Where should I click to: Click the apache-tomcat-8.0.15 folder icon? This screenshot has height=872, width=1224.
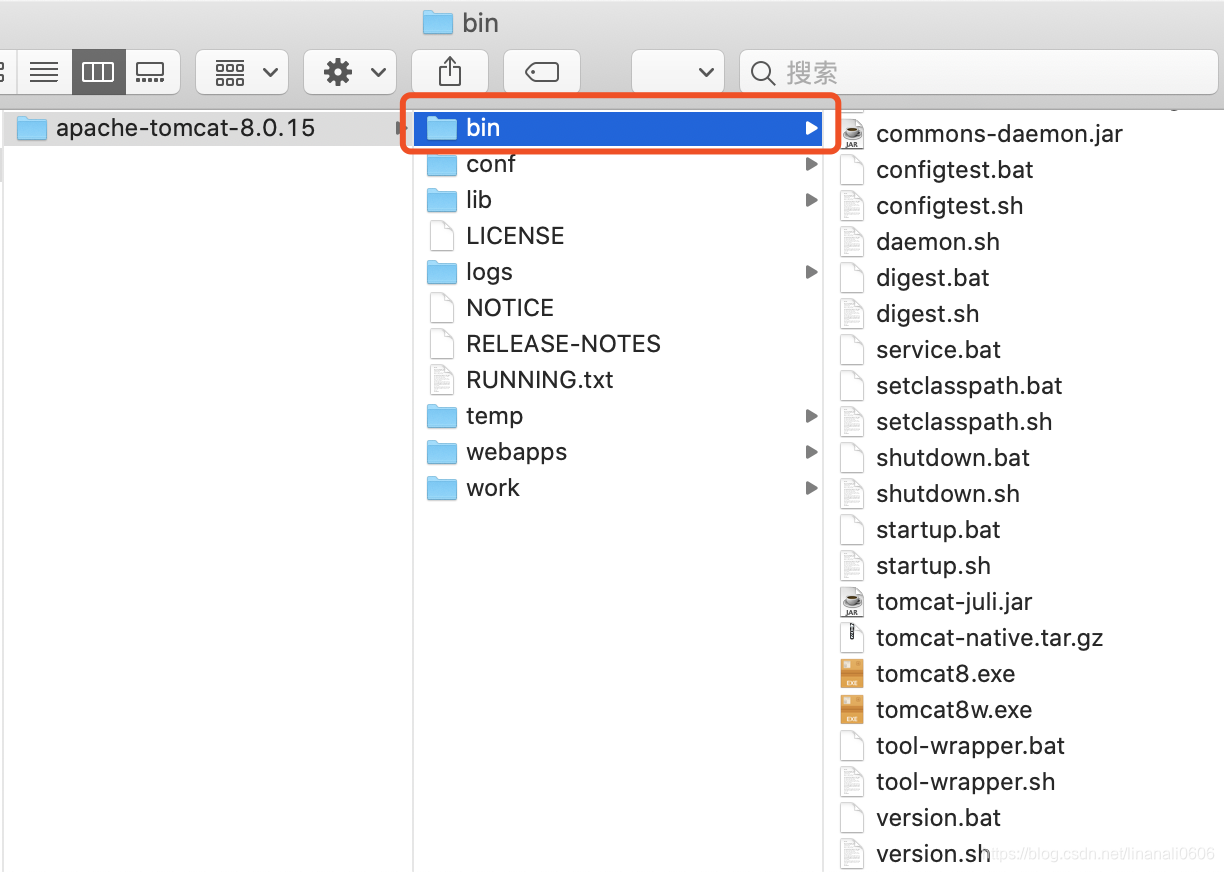coord(33,128)
